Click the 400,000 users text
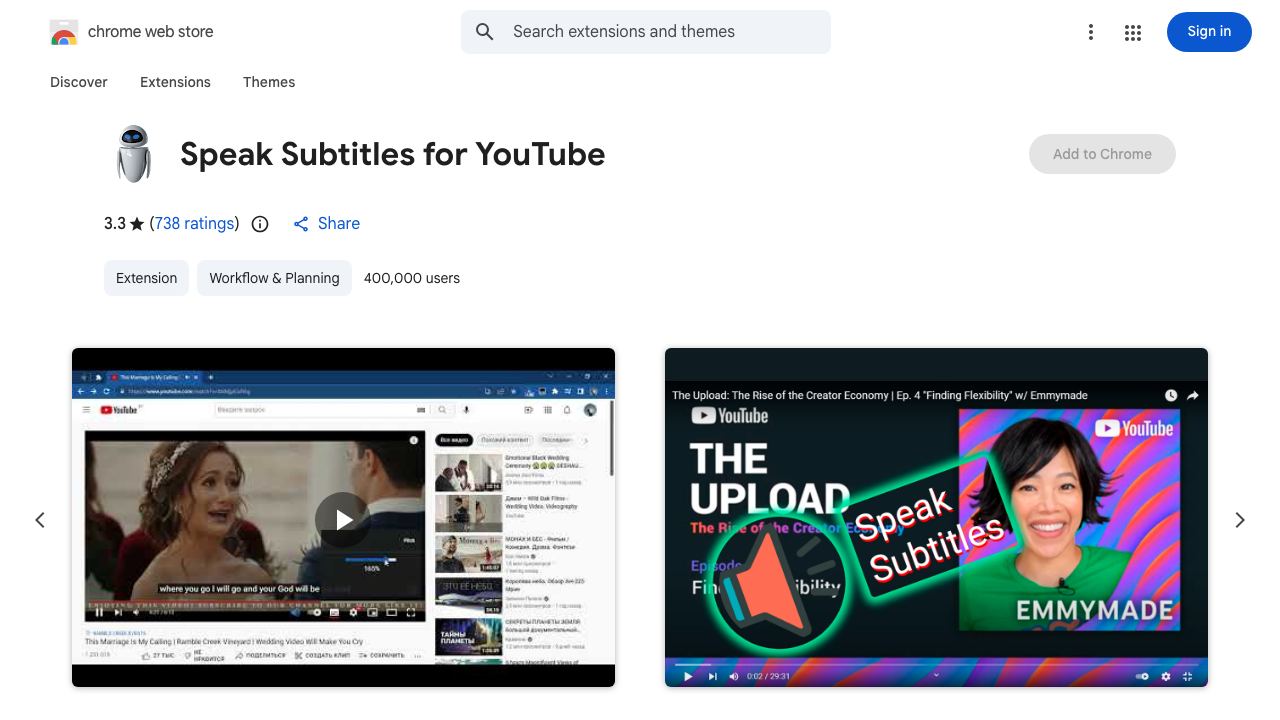Image resolution: width=1280 pixels, height=720 pixels. pyautogui.click(x=412, y=278)
